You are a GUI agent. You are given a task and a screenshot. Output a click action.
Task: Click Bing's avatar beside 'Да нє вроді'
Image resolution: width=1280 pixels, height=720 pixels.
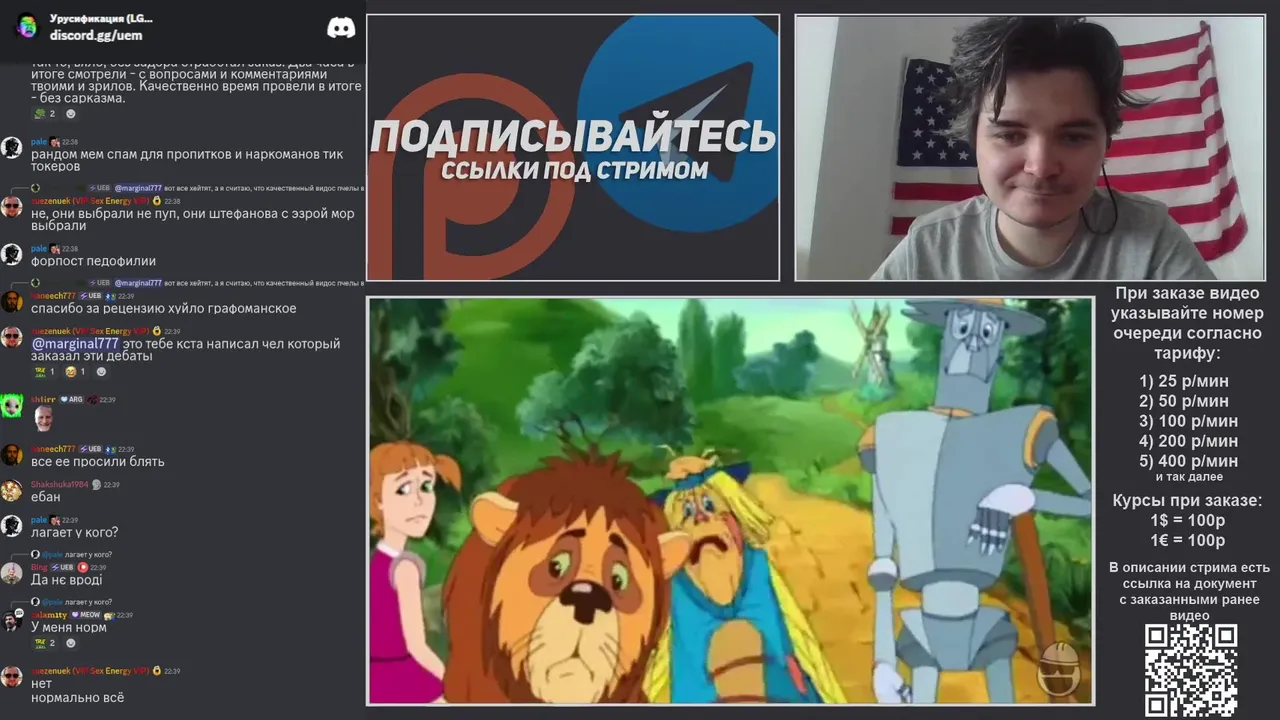click(x=11, y=573)
